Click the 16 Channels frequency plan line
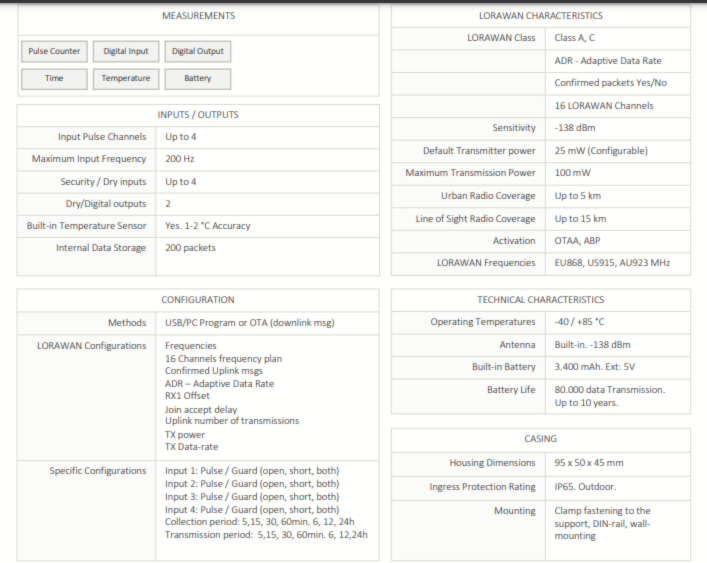The height and width of the screenshot is (563, 707). point(223,359)
